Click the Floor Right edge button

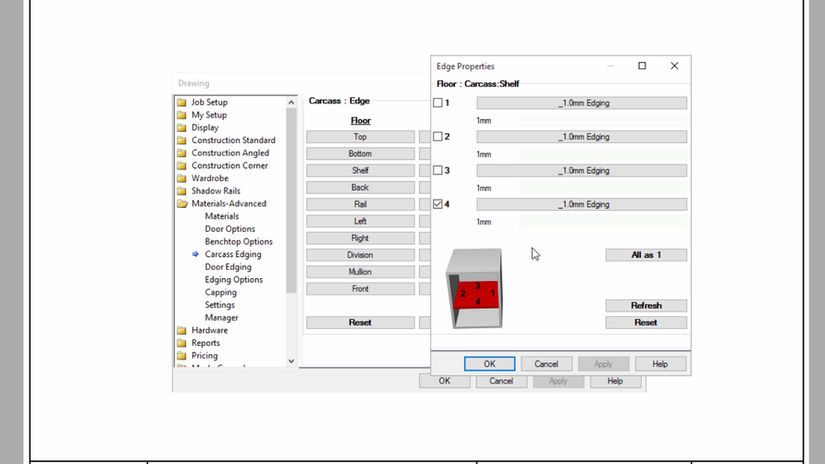coord(360,238)
